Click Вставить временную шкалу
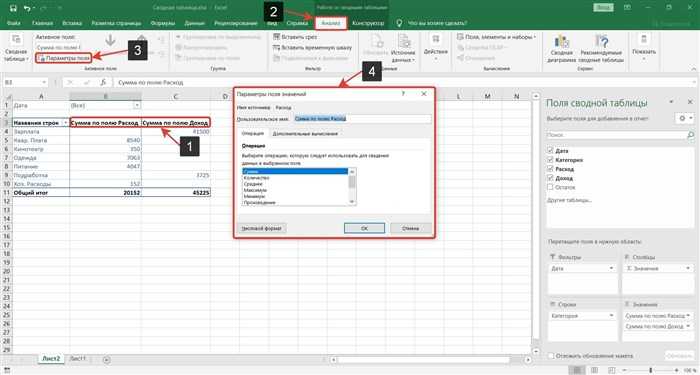 click(312, 47)
